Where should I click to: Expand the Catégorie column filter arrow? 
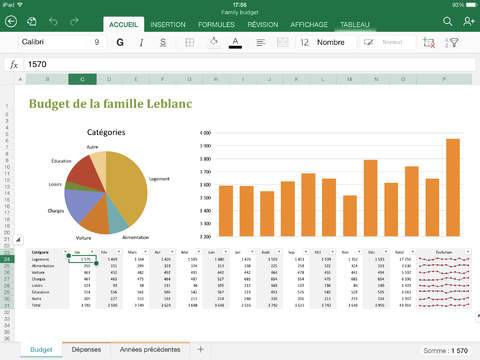tap(66, 252)
